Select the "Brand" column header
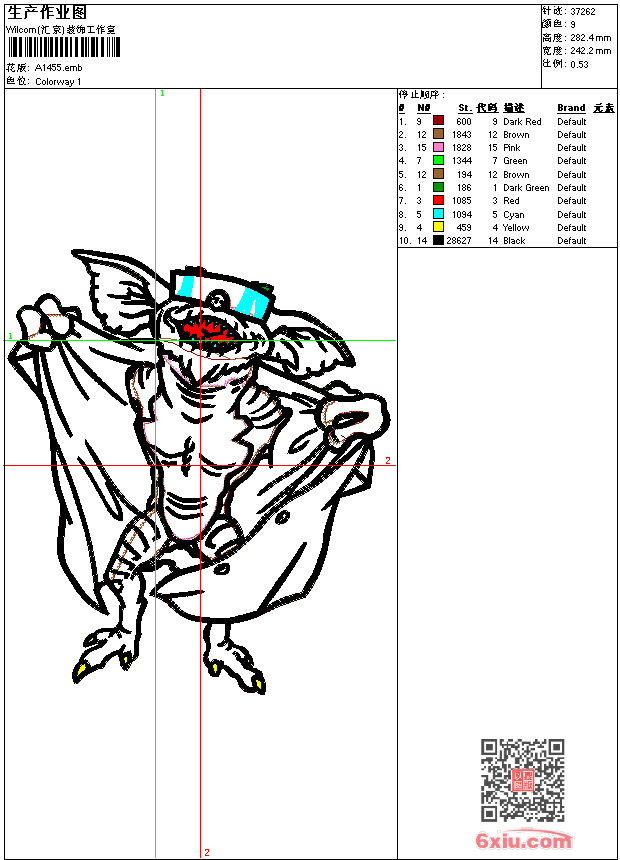This screenshot has height=860, width=620. (571, 108)
